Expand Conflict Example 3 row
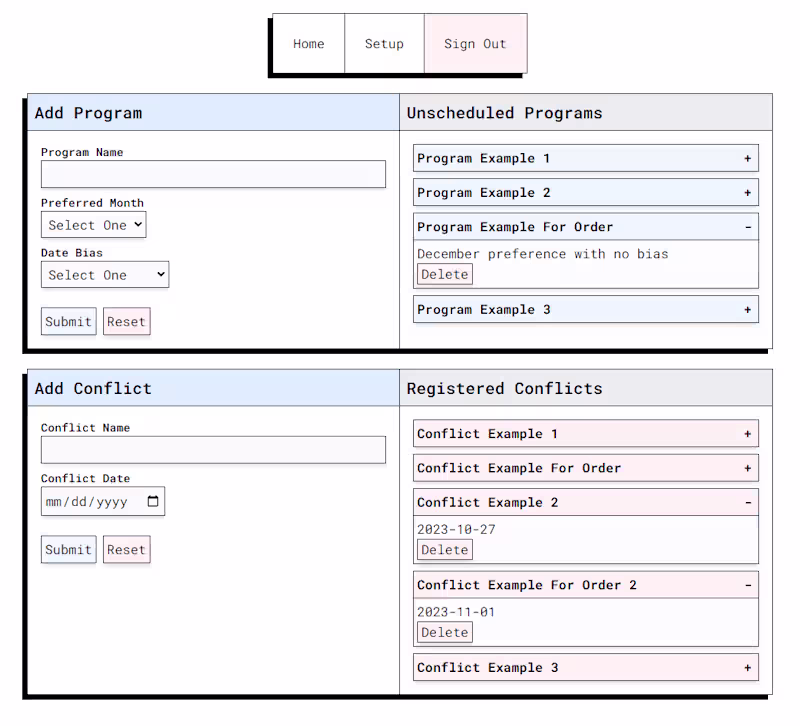Image resolution: width=800 pixels, height=726 pixels. [x=586, y=667]
